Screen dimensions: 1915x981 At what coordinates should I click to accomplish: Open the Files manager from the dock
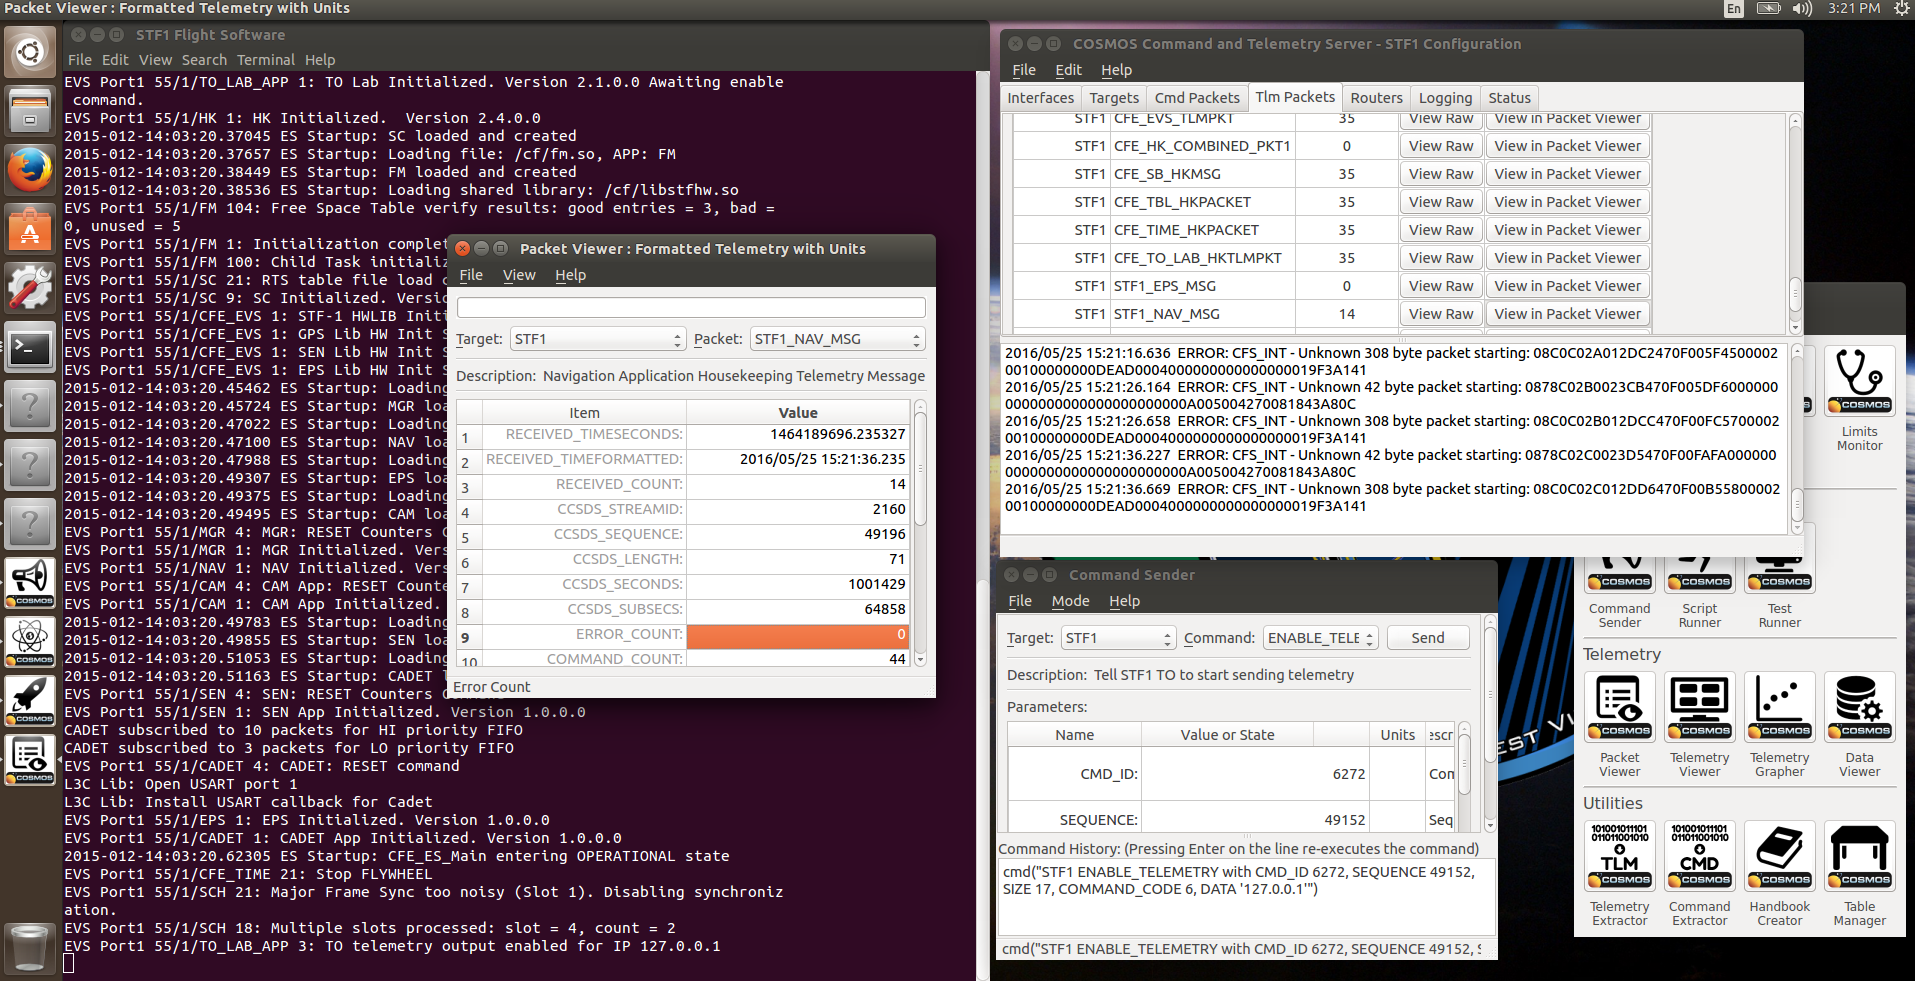tap(30, 110)
